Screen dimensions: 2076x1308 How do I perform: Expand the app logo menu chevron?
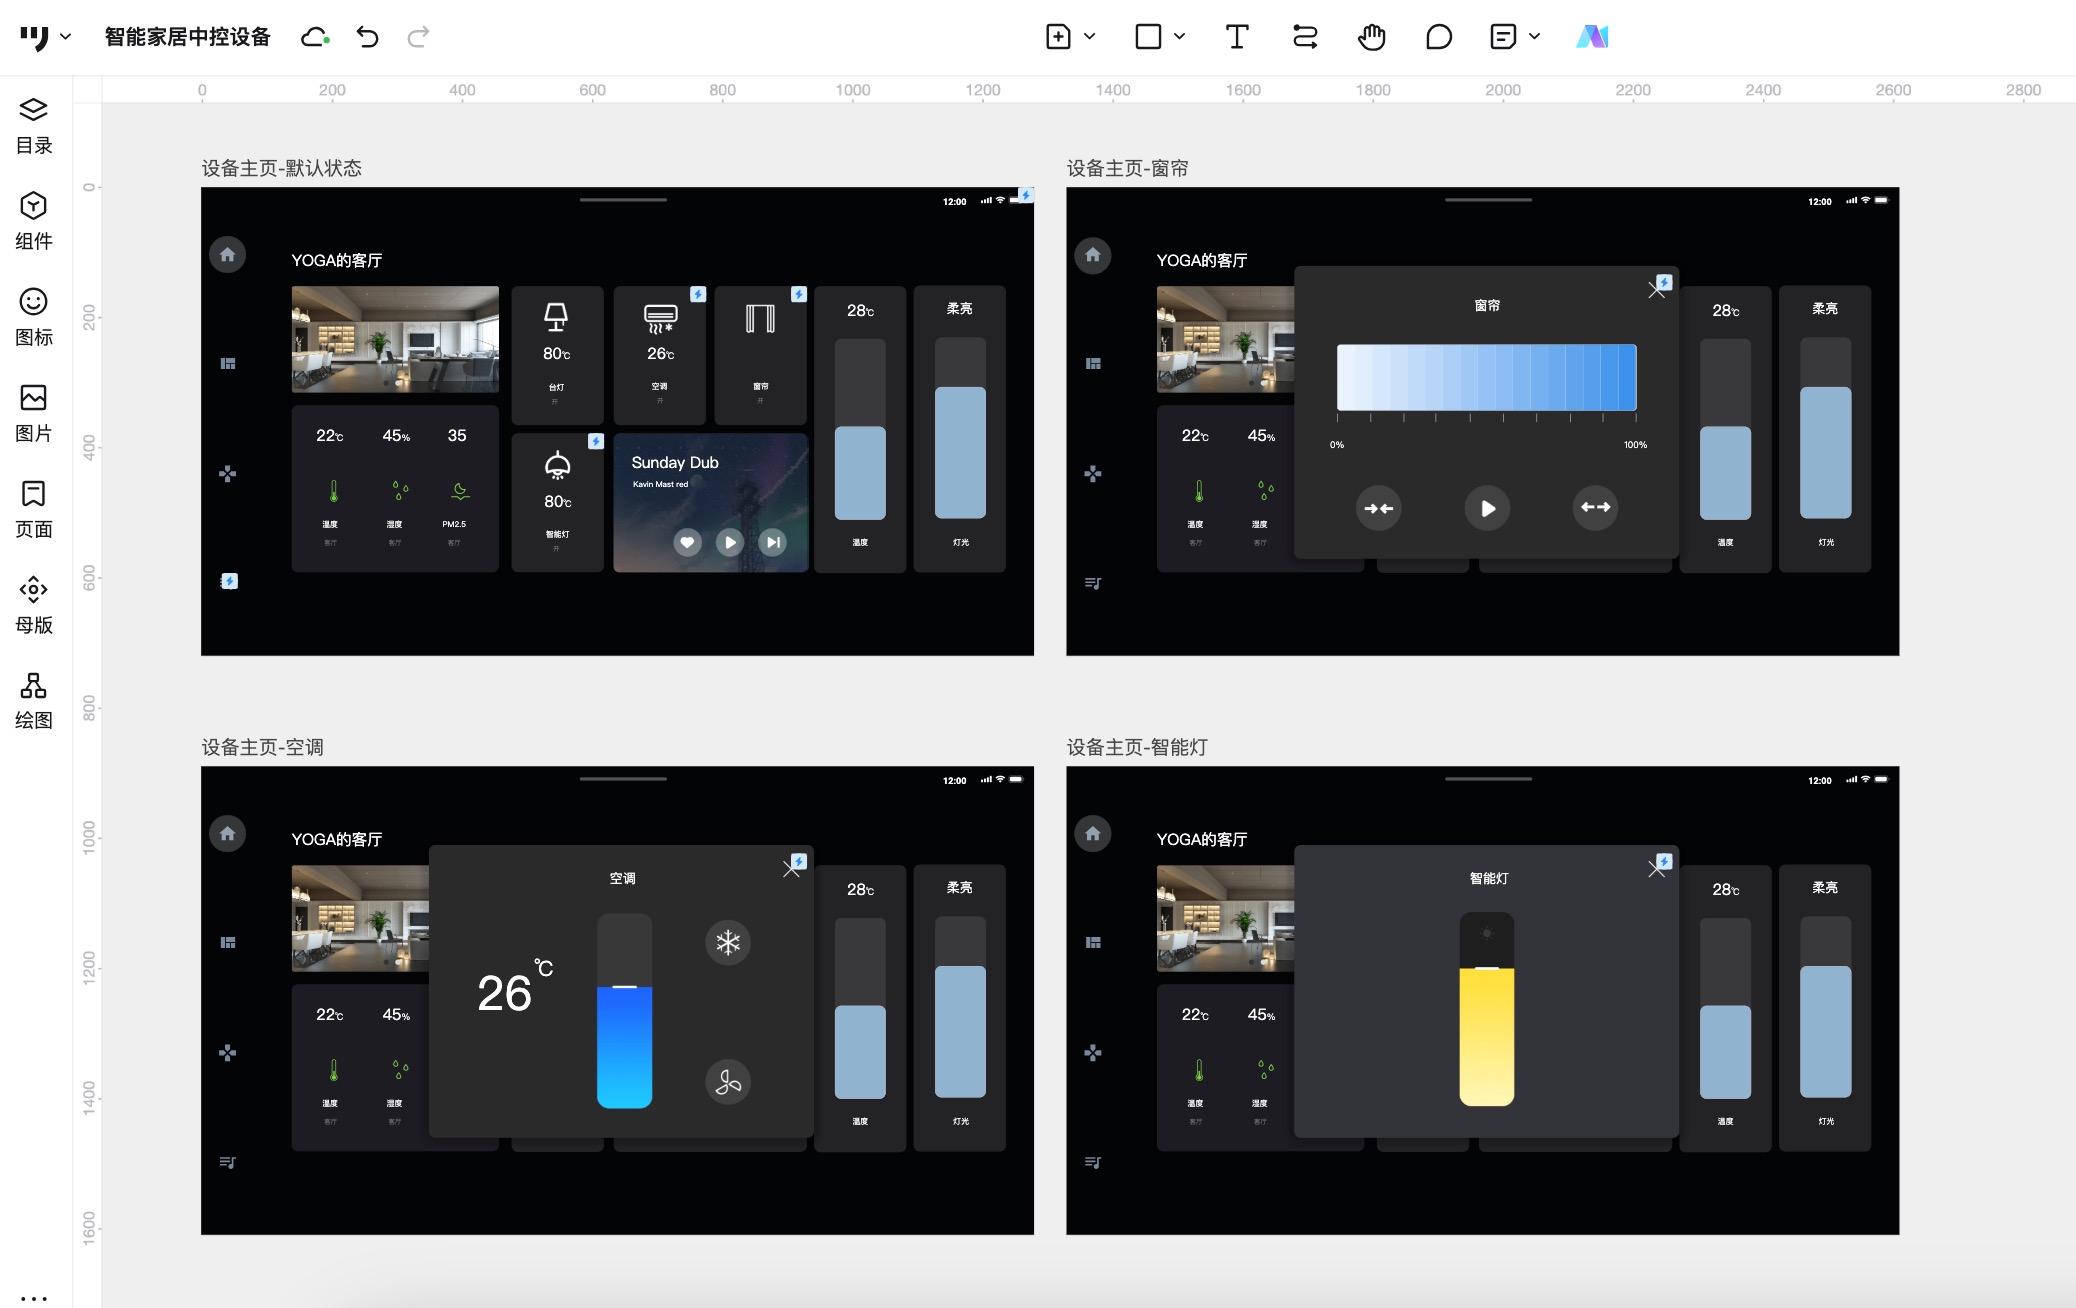(66, 37)
